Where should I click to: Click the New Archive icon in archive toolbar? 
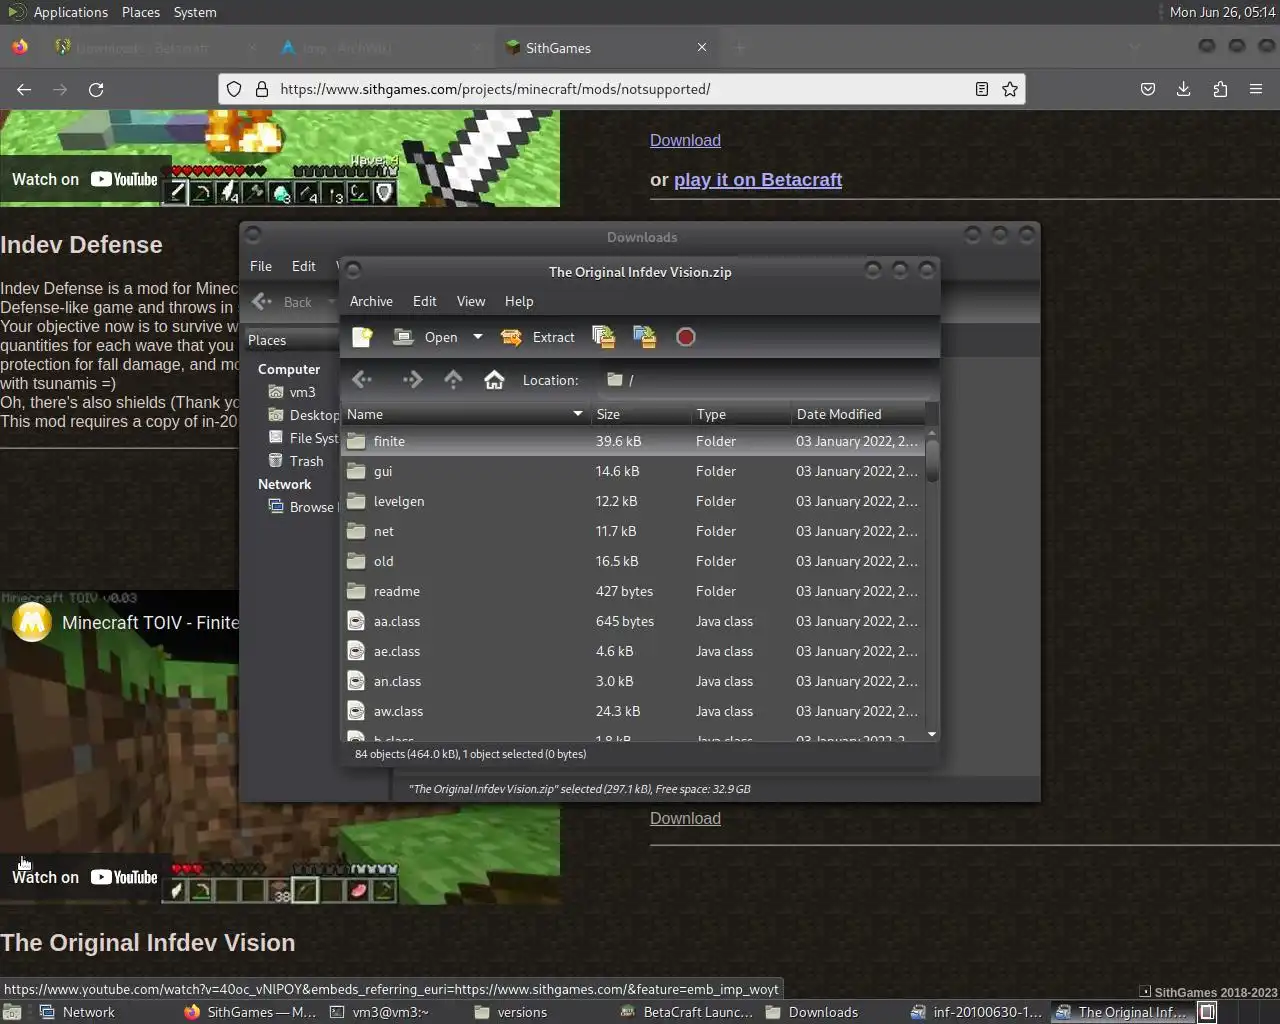[362, 337]
